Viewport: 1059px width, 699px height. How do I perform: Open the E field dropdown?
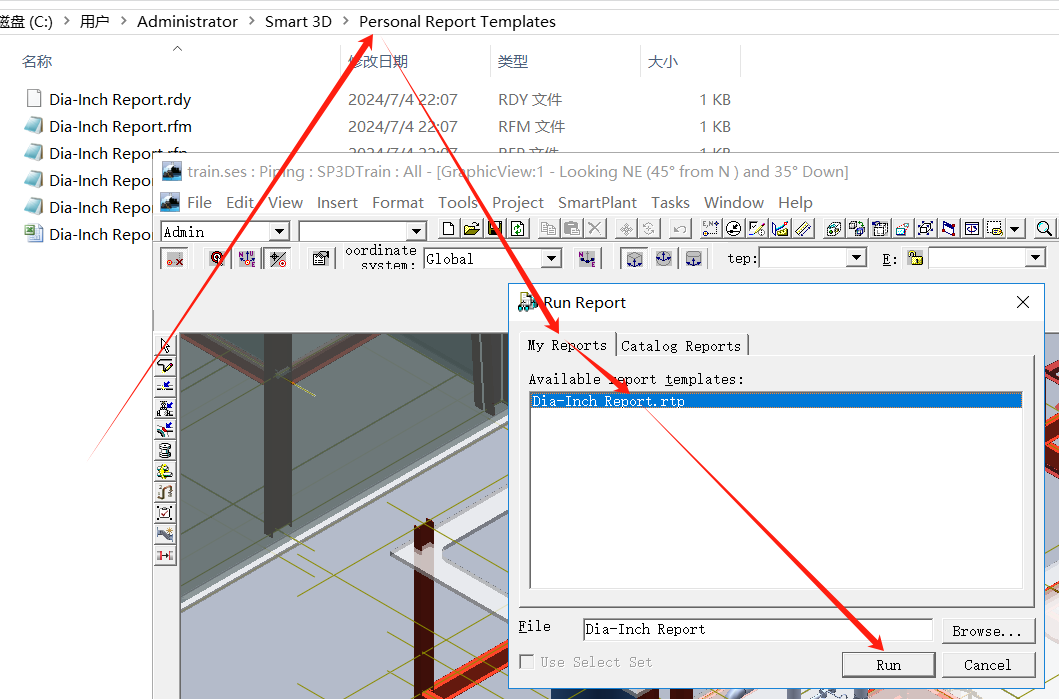click(1035, 258)
